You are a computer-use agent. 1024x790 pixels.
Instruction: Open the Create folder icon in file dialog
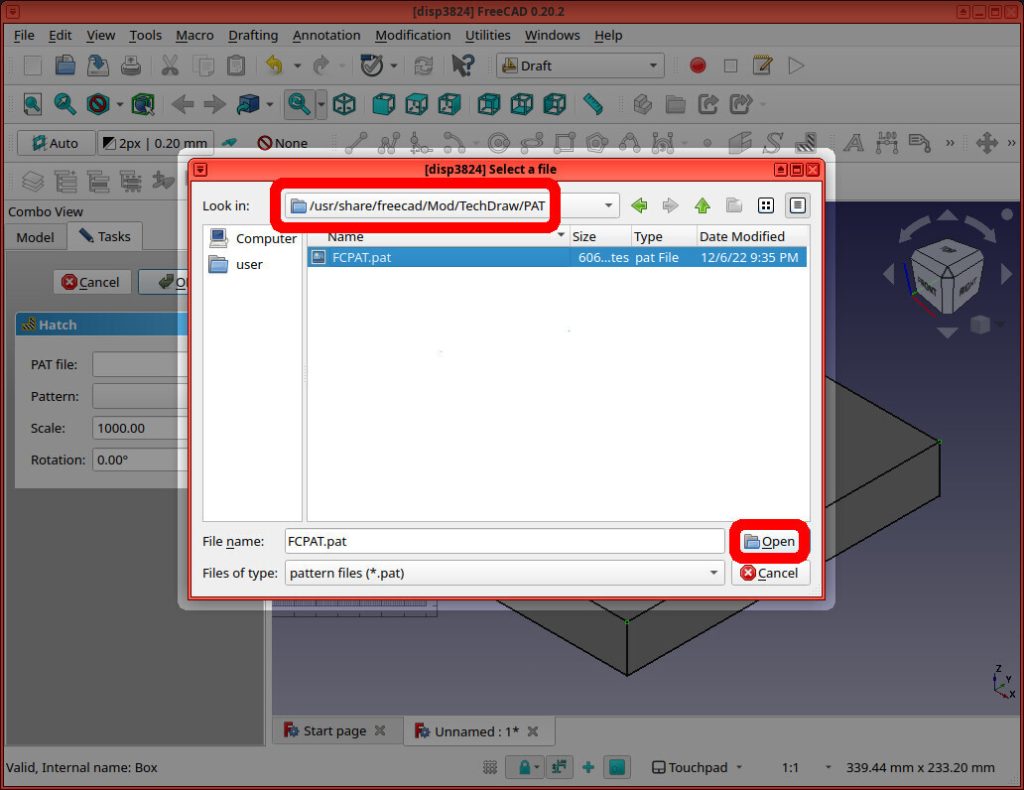[733, 205]
